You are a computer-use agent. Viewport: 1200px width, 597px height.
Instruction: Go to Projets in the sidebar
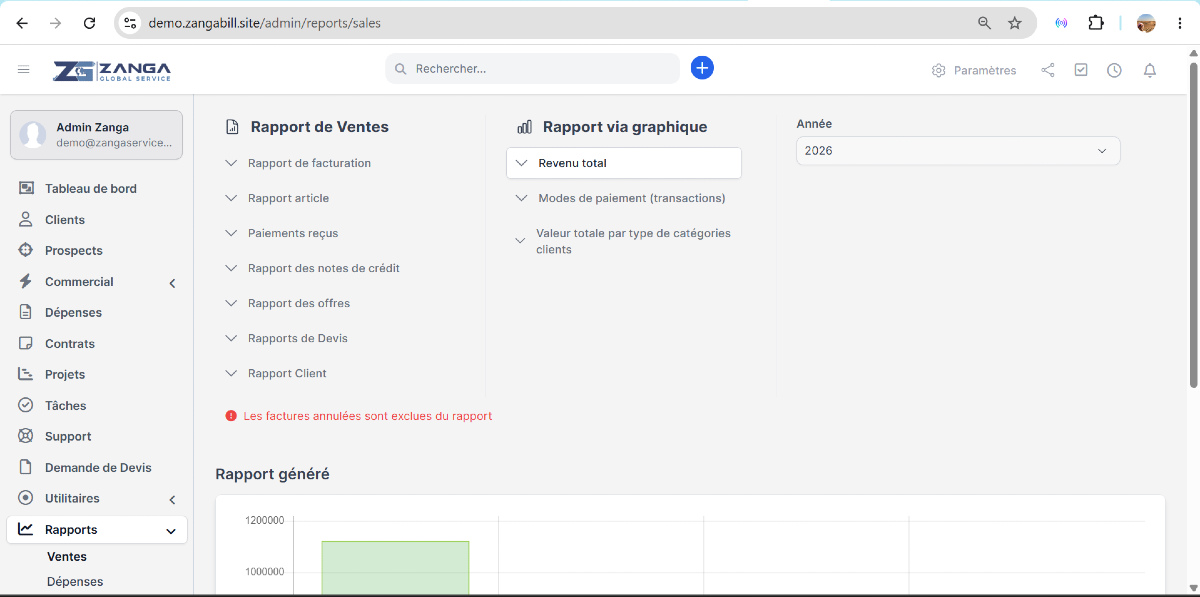(65, 374)
